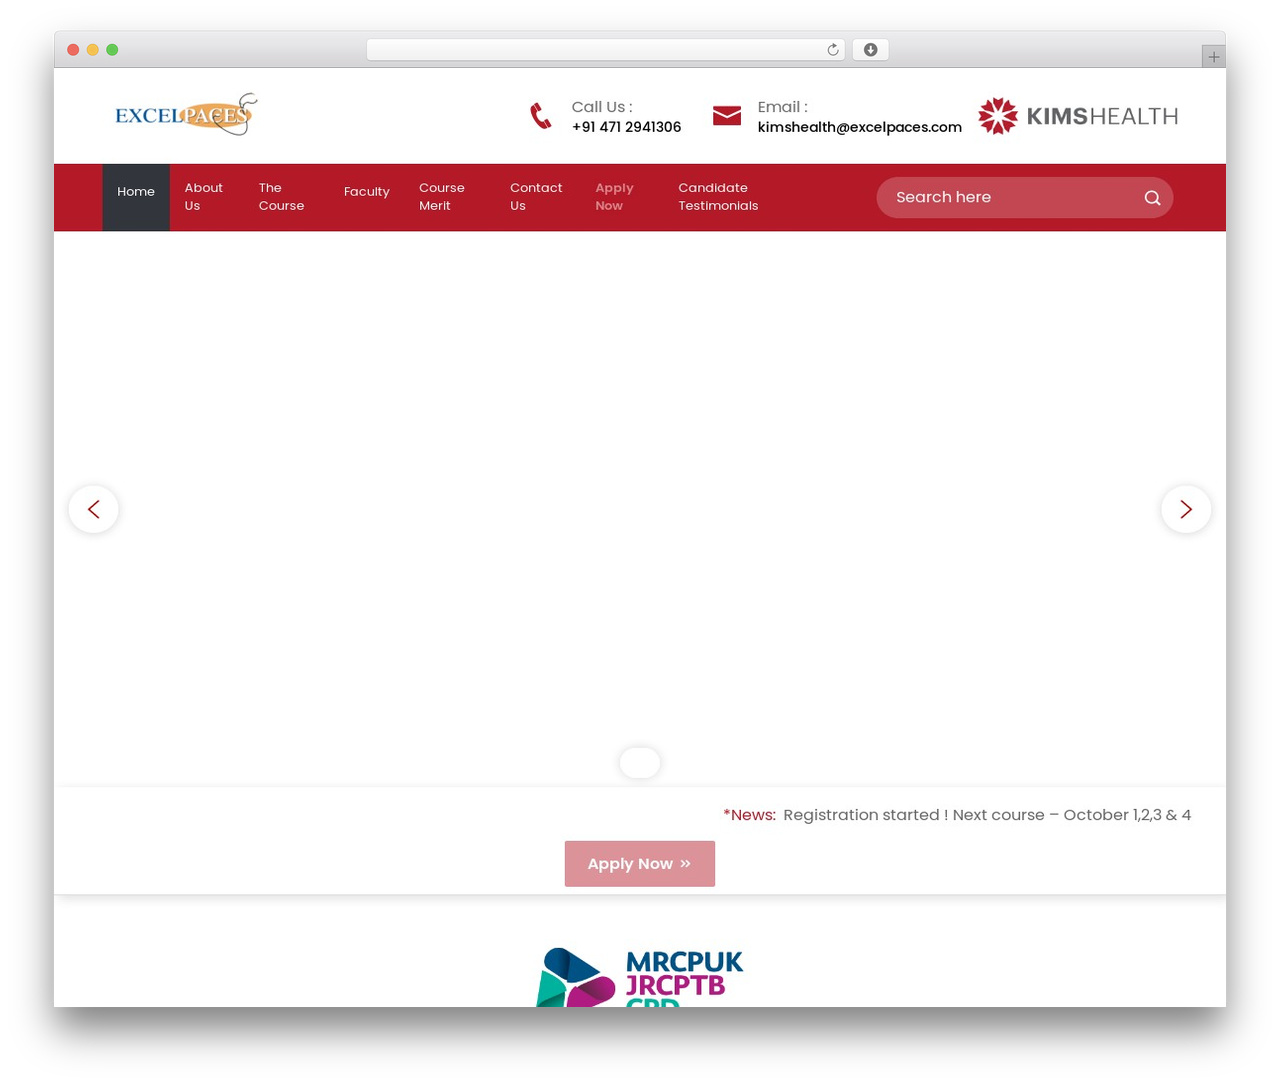Select the slider pagination dot
Viewport: 1280px width, 1084px height.
coord(640,763)
